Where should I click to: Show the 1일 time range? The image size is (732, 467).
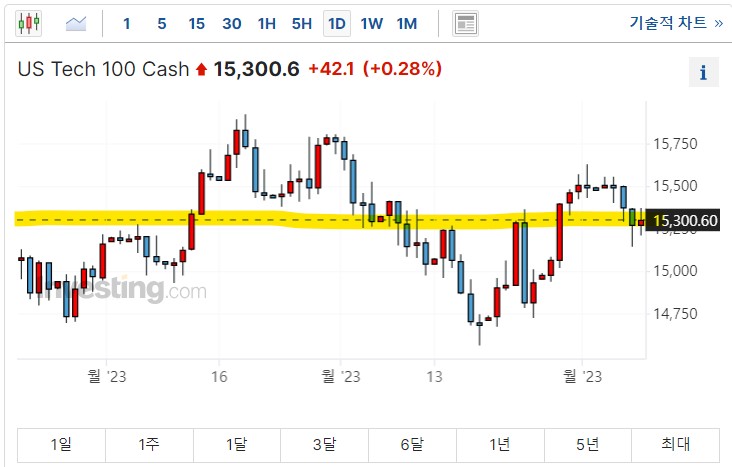coord(62,444)
